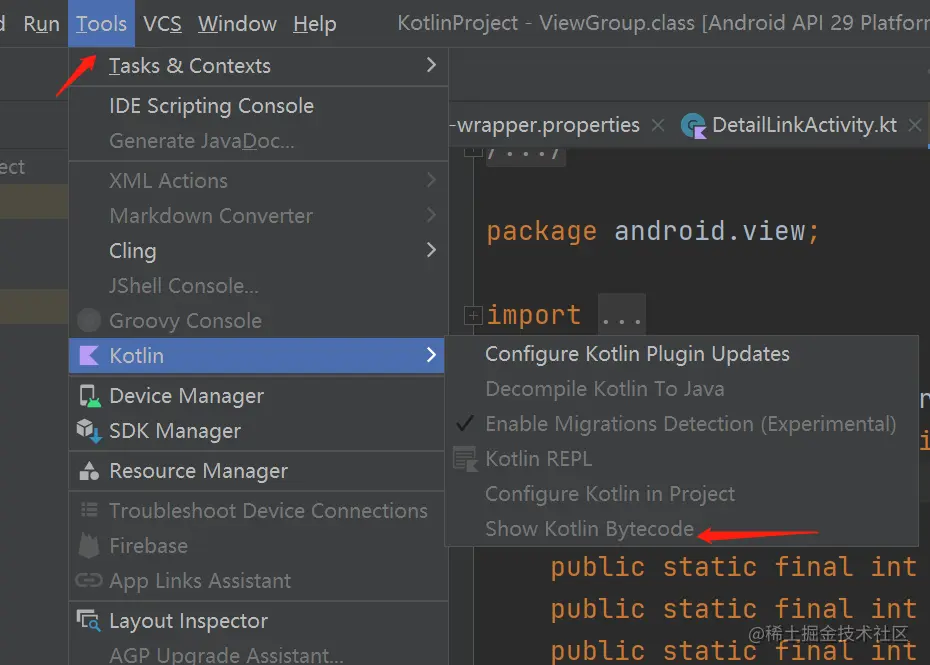930x665 pixels.
Task: Open the Help menu
Action: tap(315, 23)
